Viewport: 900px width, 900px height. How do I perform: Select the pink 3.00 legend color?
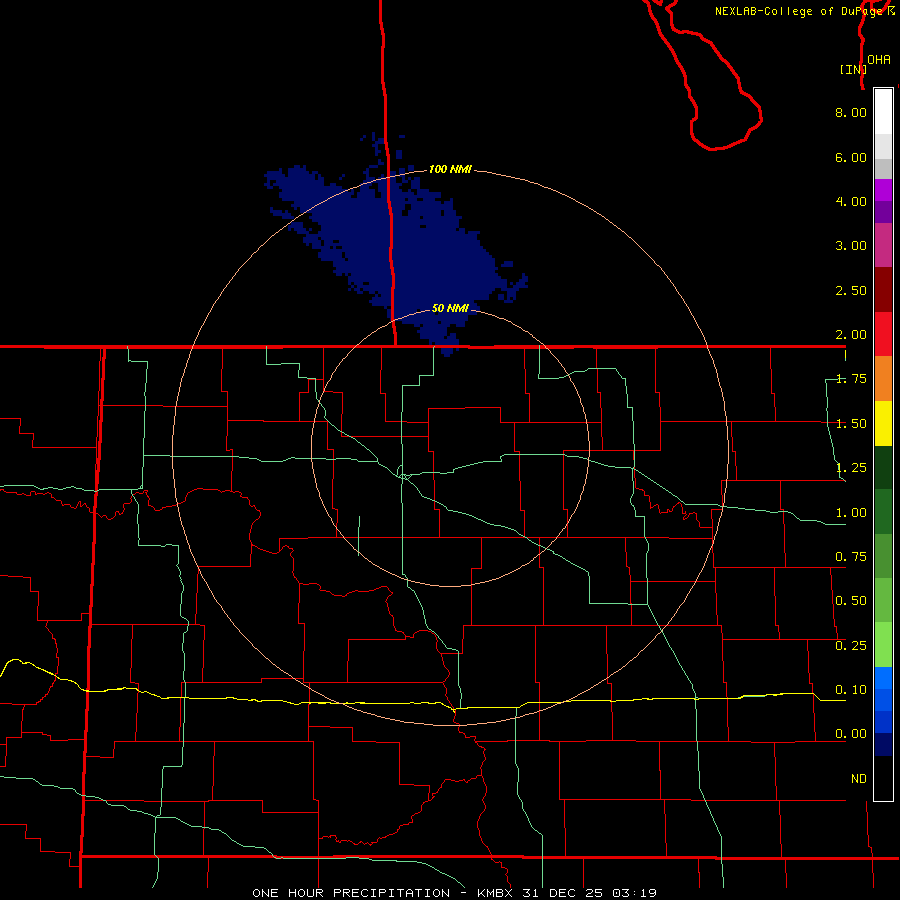pos(883,245)
